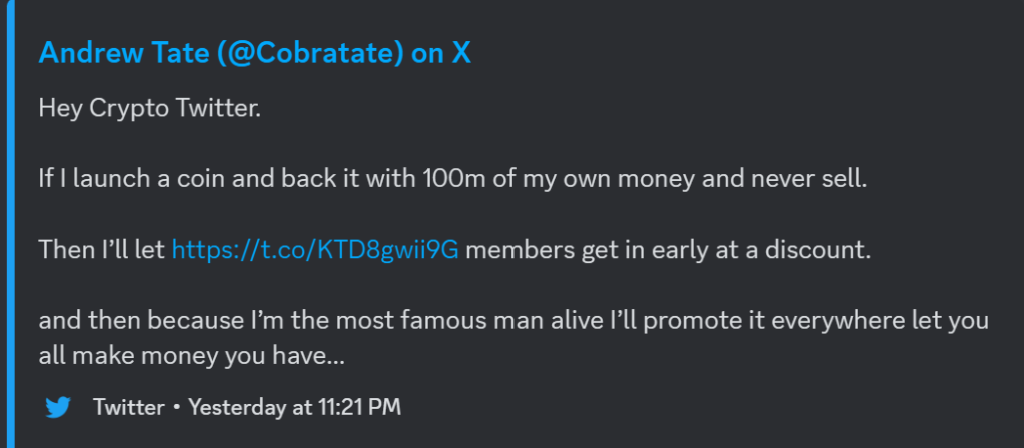Open the Andrew Tate (@Cobratate) on X title link
This screenshot has width=1024, height=448.
click(x=254, y=53)
